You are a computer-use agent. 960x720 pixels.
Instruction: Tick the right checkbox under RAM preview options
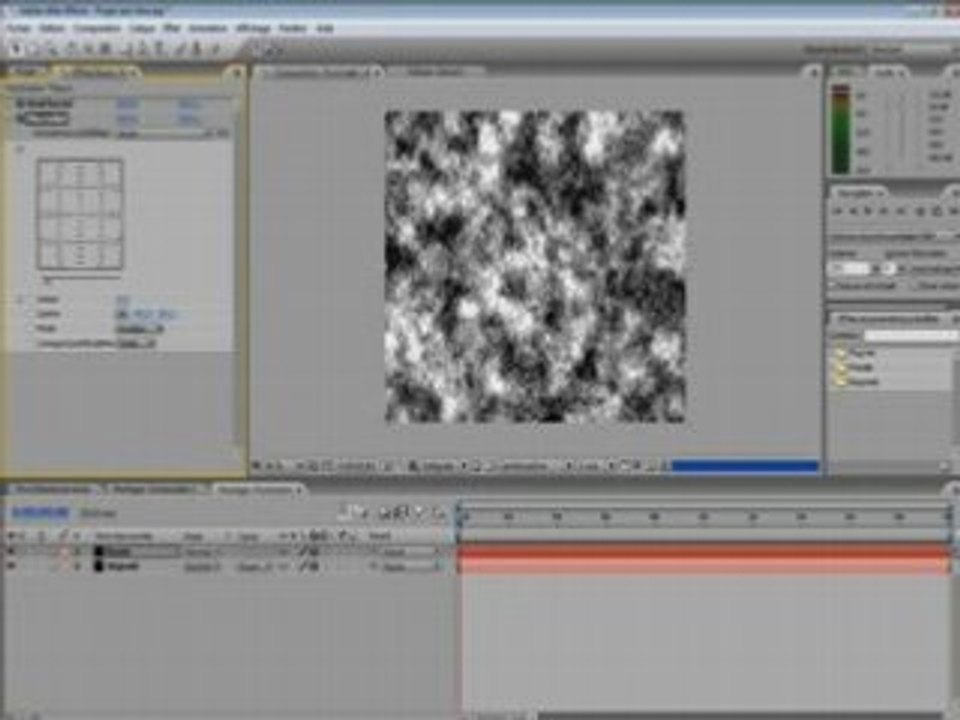pos(913,285)
